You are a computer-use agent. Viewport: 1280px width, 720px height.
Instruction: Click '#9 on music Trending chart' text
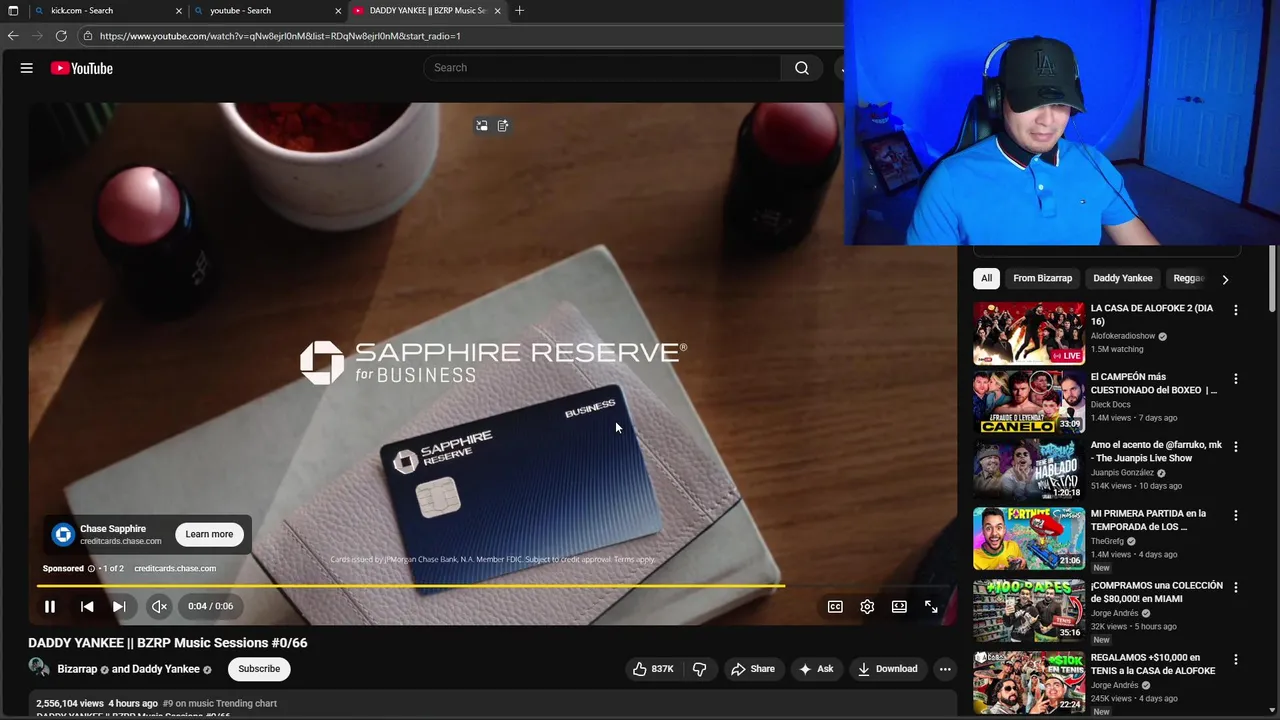(219, 704)
